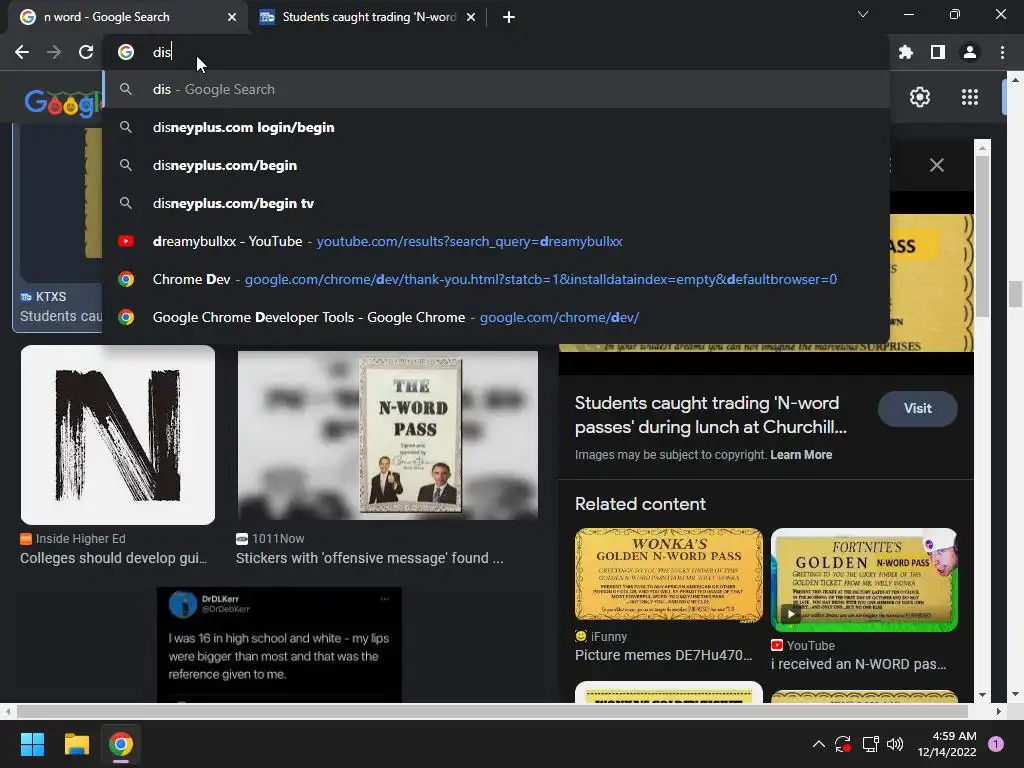
Task: Open 'Students caught trading N-word passes' title
Action: (x=711, y=415)
